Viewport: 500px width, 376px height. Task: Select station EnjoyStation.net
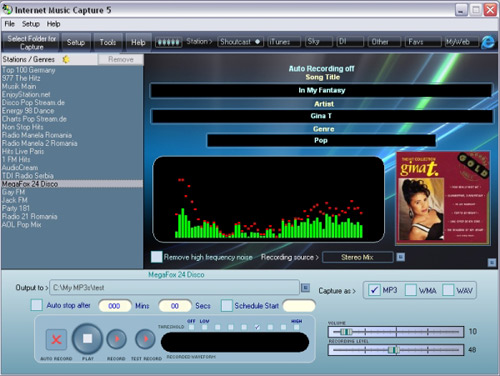point(72,94)
